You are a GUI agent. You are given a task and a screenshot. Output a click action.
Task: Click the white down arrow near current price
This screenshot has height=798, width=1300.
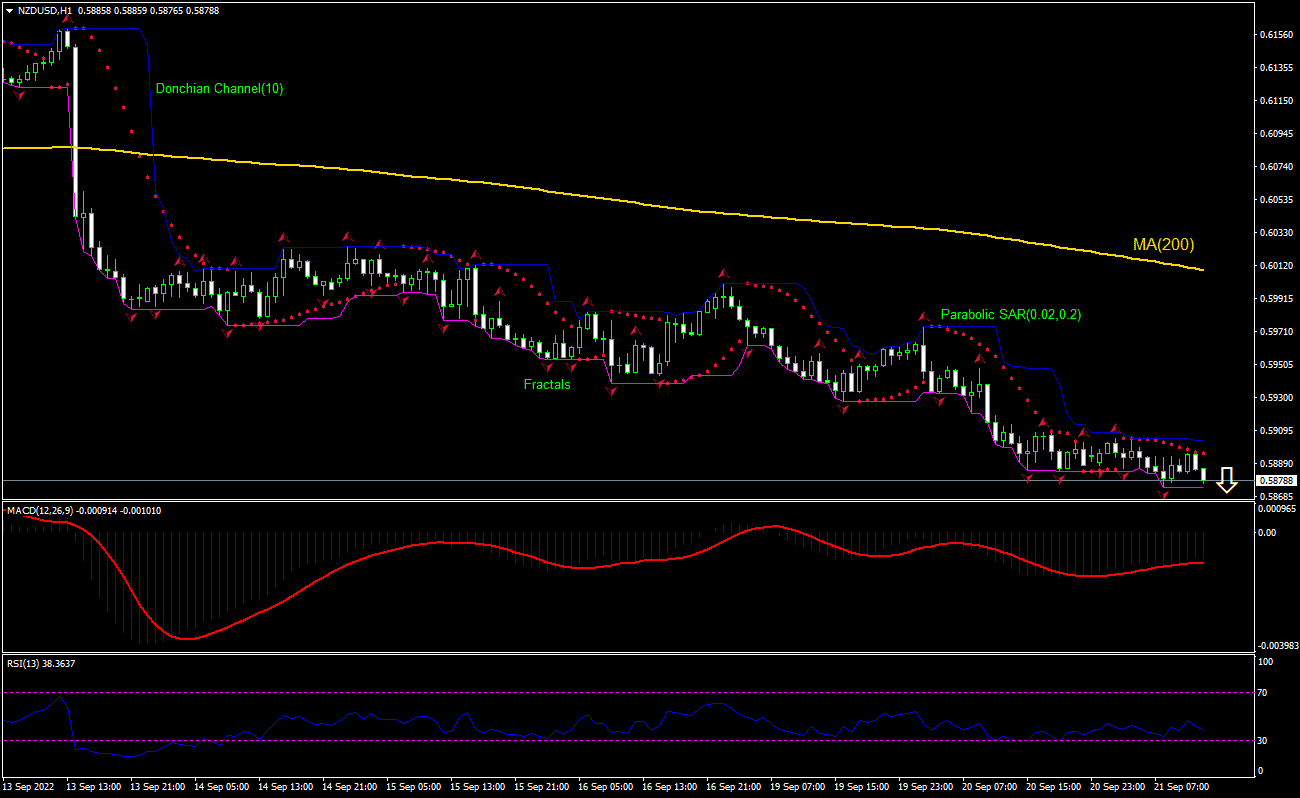click(1227, 481)
